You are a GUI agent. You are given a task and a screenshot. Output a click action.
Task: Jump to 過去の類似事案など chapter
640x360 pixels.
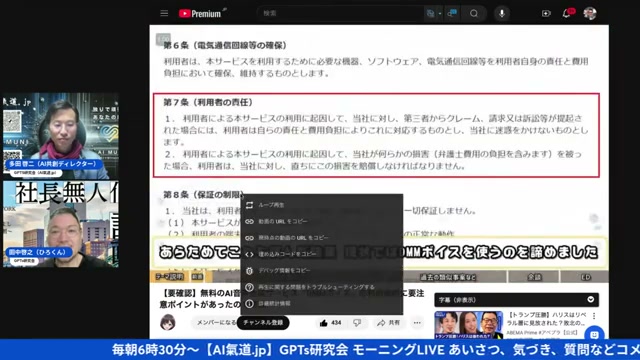click(447, 277)
